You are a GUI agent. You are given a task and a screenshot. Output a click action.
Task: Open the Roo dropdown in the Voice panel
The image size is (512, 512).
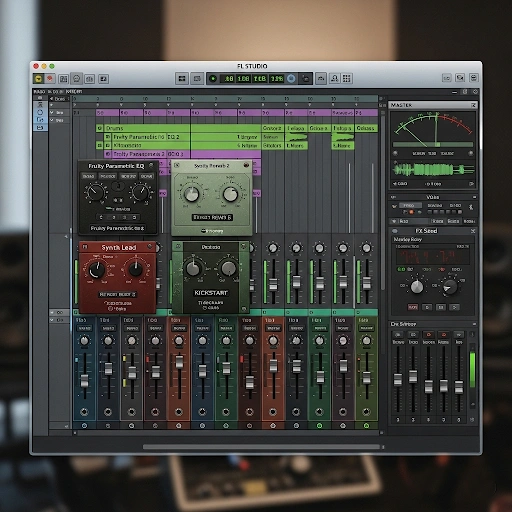[x=409, y=221]
